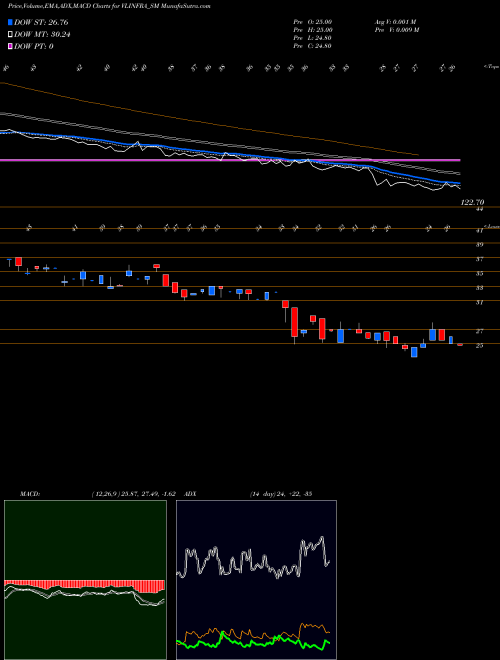
Task: Click the magenta DOW PT legend swatch
Action: [x=10, y=46]
